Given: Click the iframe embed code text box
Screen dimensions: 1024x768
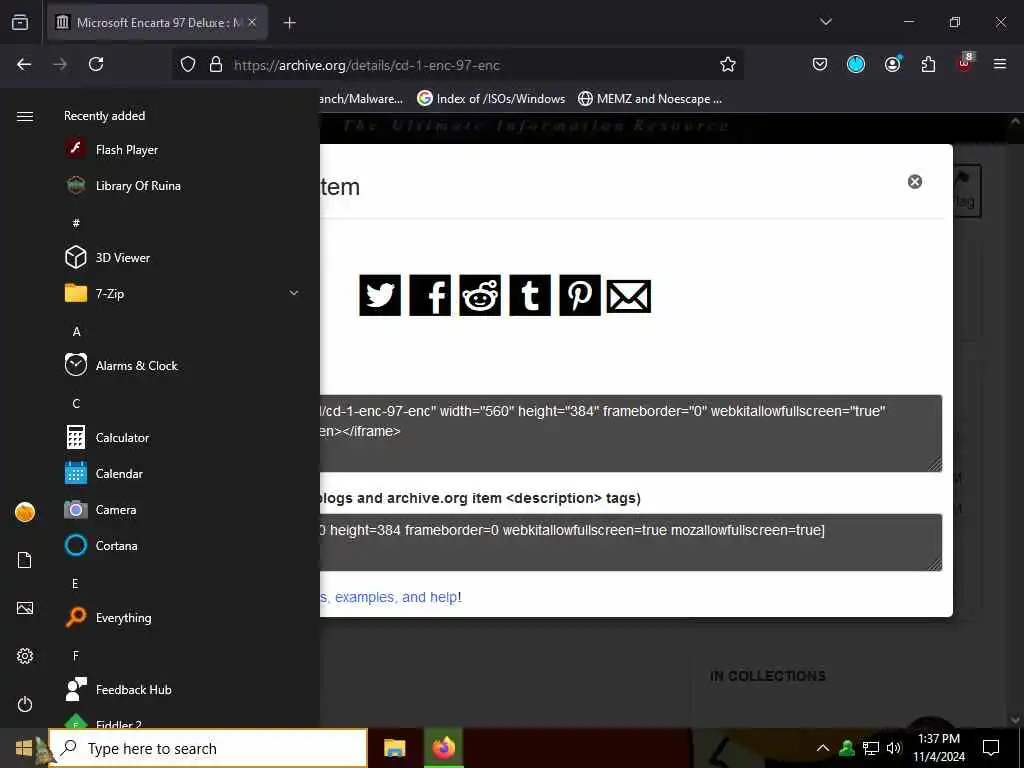Looking at the screenshot, I should 631,433.
